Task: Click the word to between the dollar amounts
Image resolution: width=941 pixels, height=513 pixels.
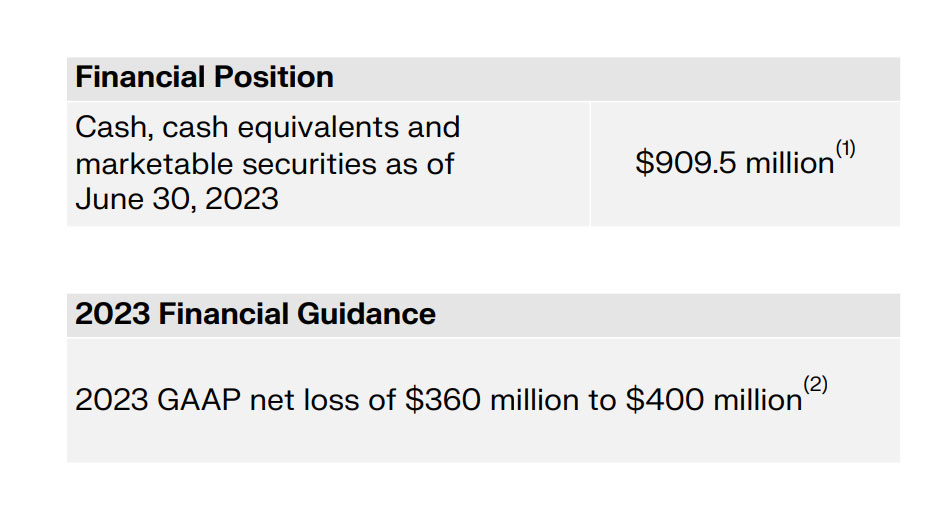Action: coord(603,400)
